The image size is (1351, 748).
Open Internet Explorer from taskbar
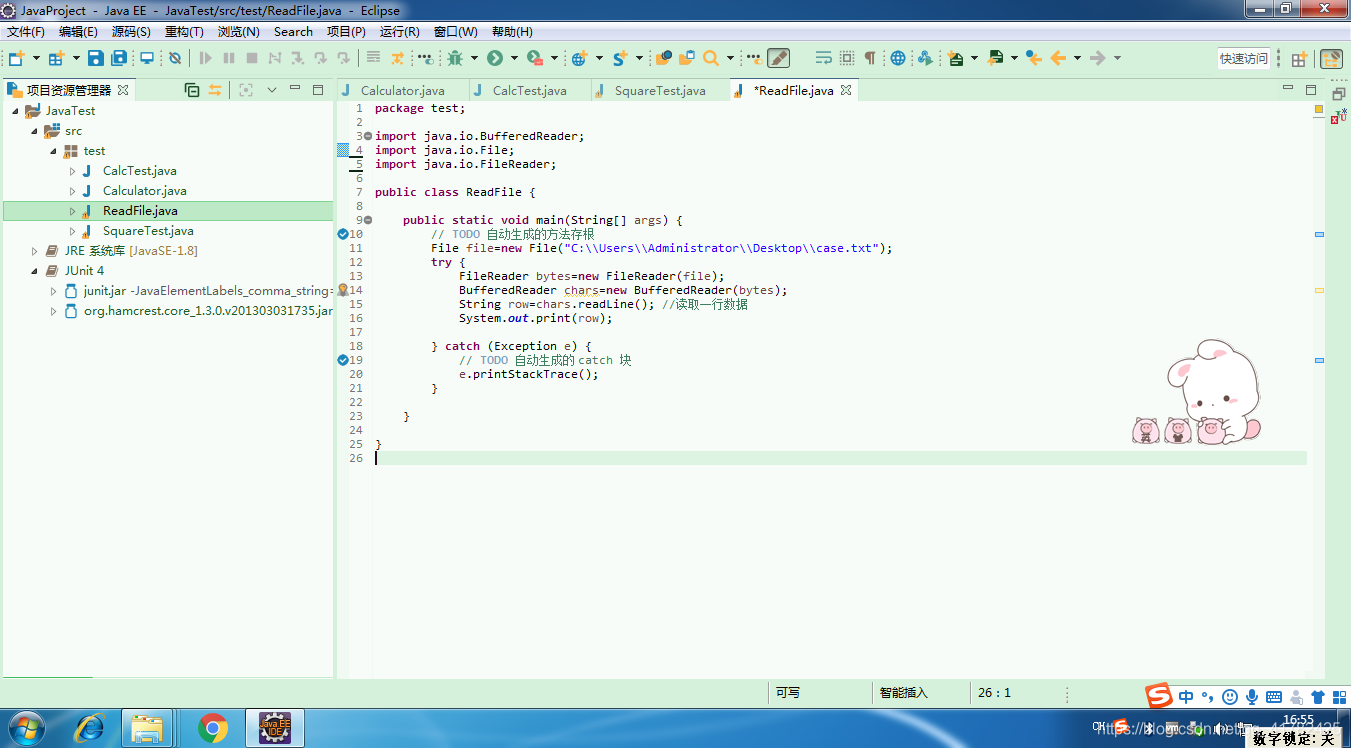[89, 728]
